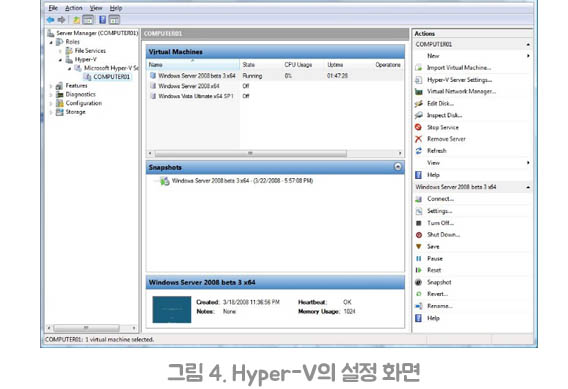568x389 pixels.
Task: Click the Operations column header
Action: (388, 65)
